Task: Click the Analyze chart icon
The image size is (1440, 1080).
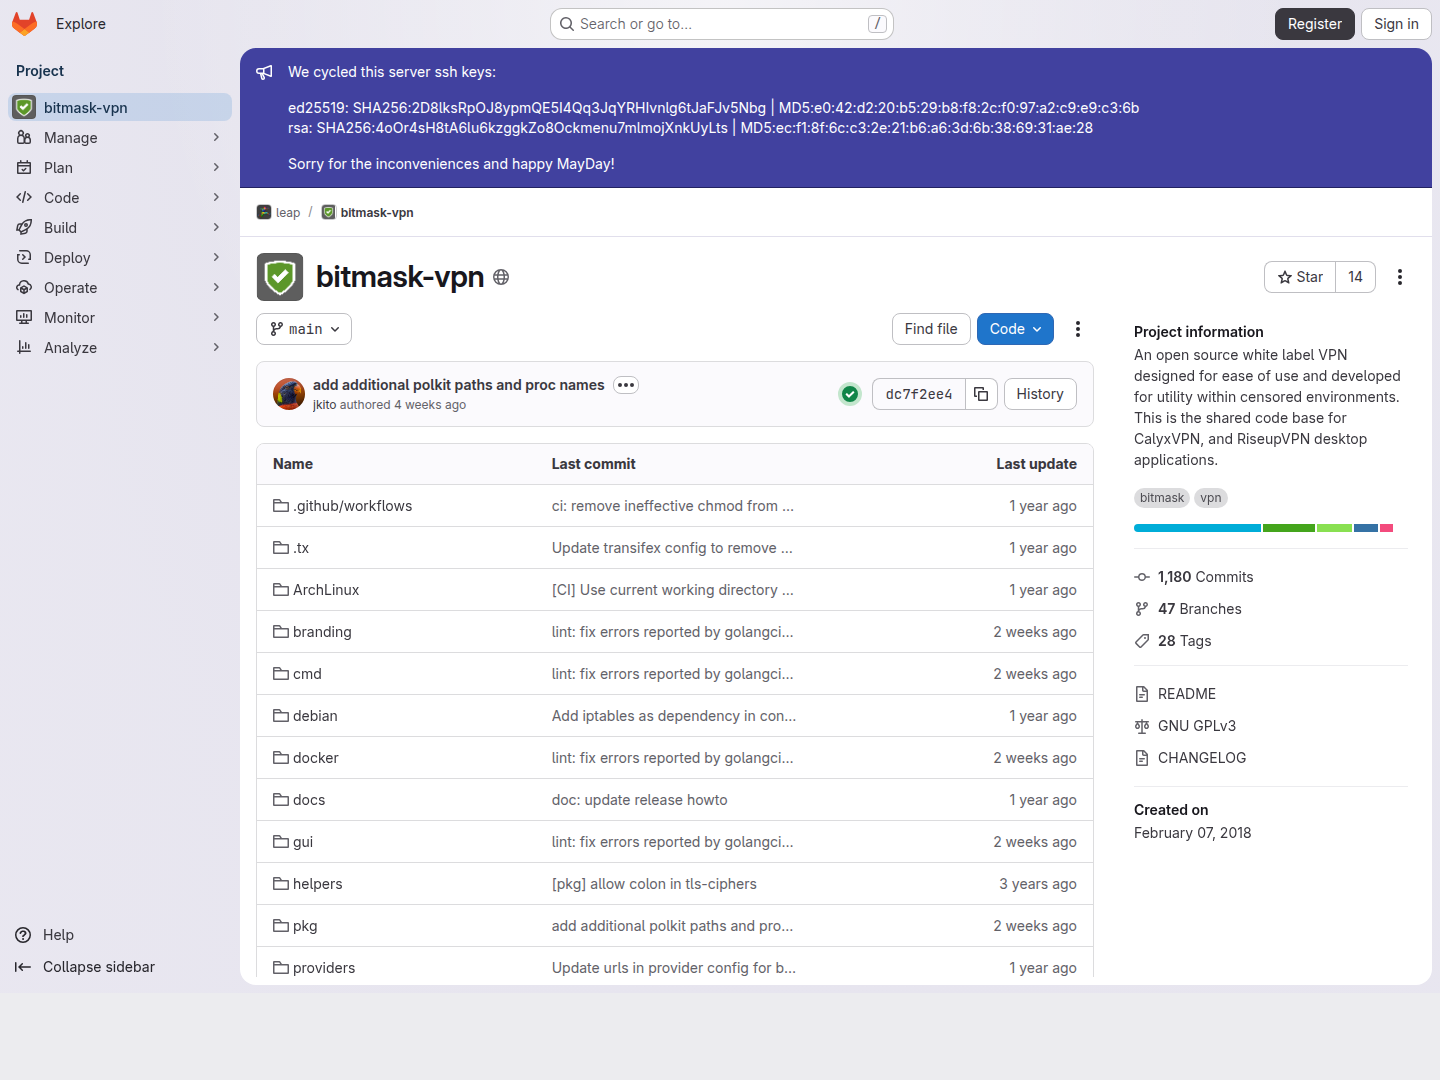Action: (x=24, y=347)
